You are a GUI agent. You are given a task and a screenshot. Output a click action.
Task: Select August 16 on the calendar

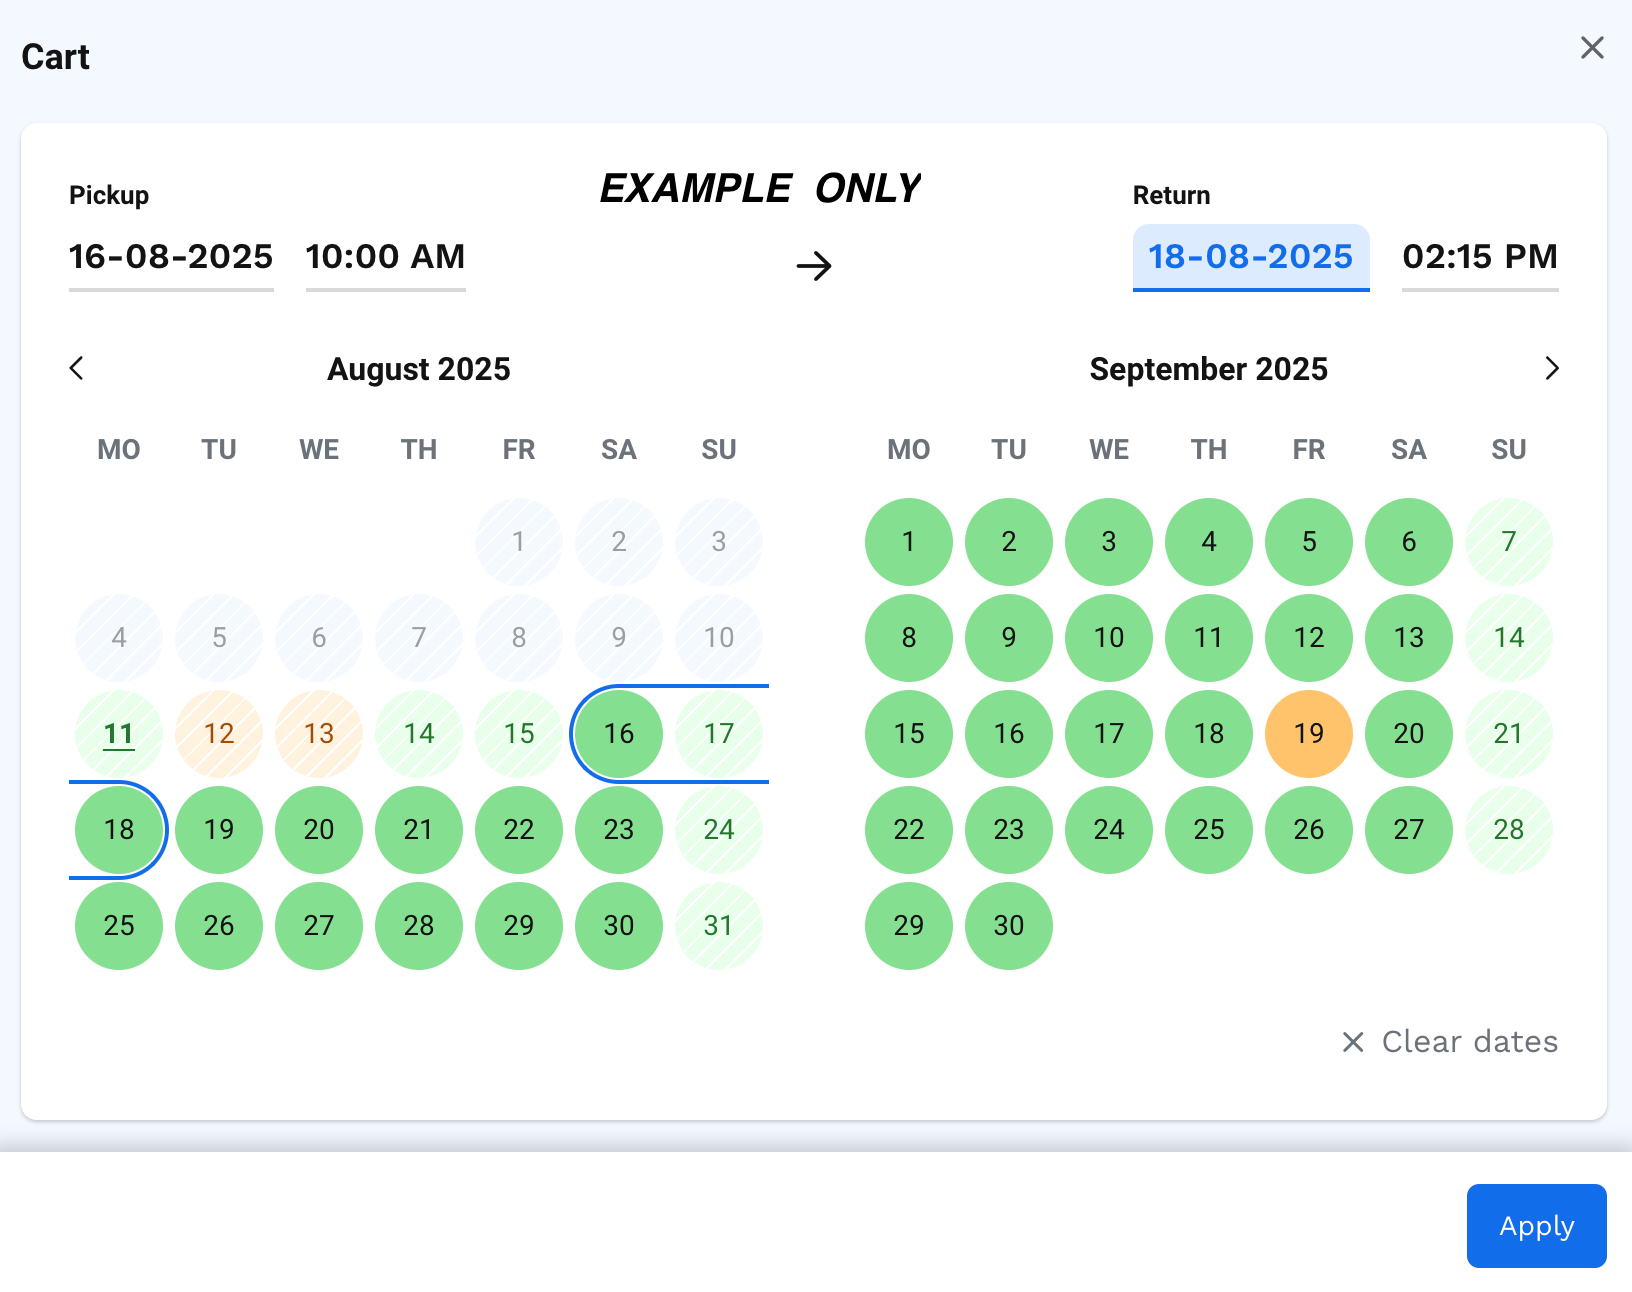(x=619, y=734)
